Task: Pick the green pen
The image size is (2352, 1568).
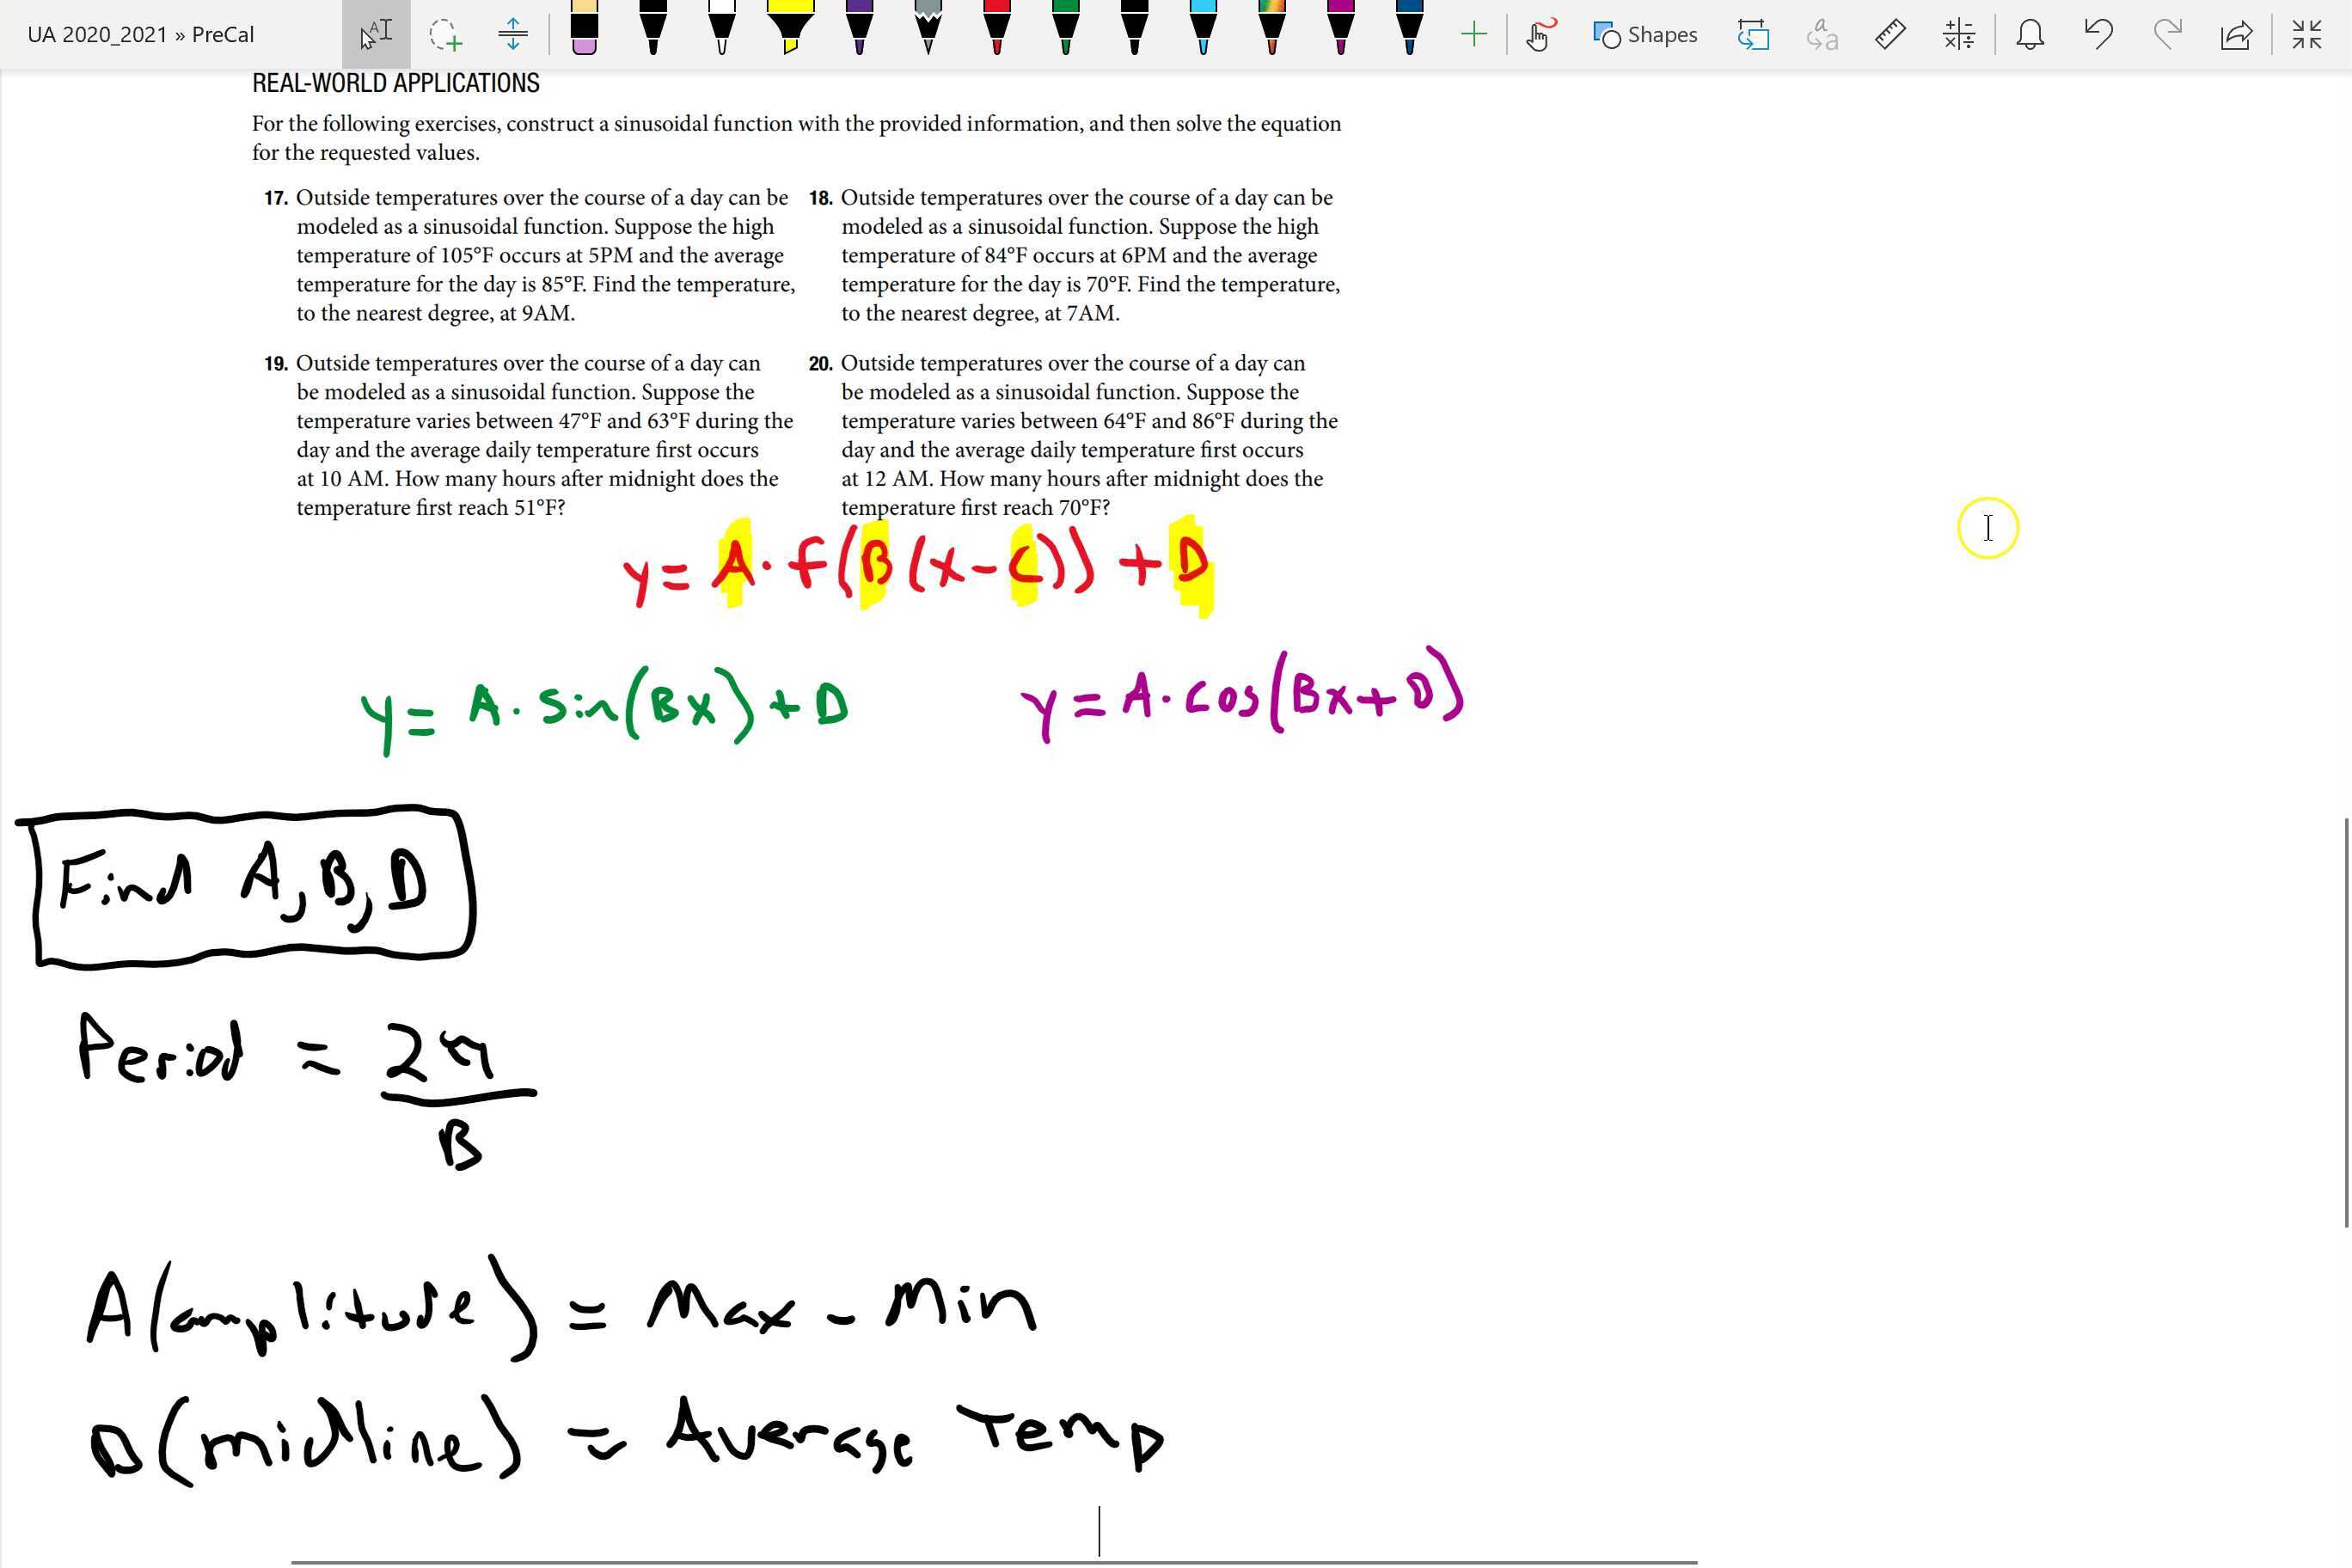Action: [x=1065, y=28]
